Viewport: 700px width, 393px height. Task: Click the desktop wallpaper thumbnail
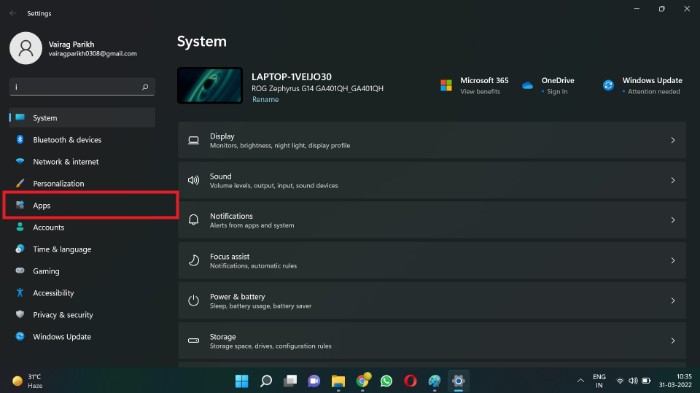point(210,85)
